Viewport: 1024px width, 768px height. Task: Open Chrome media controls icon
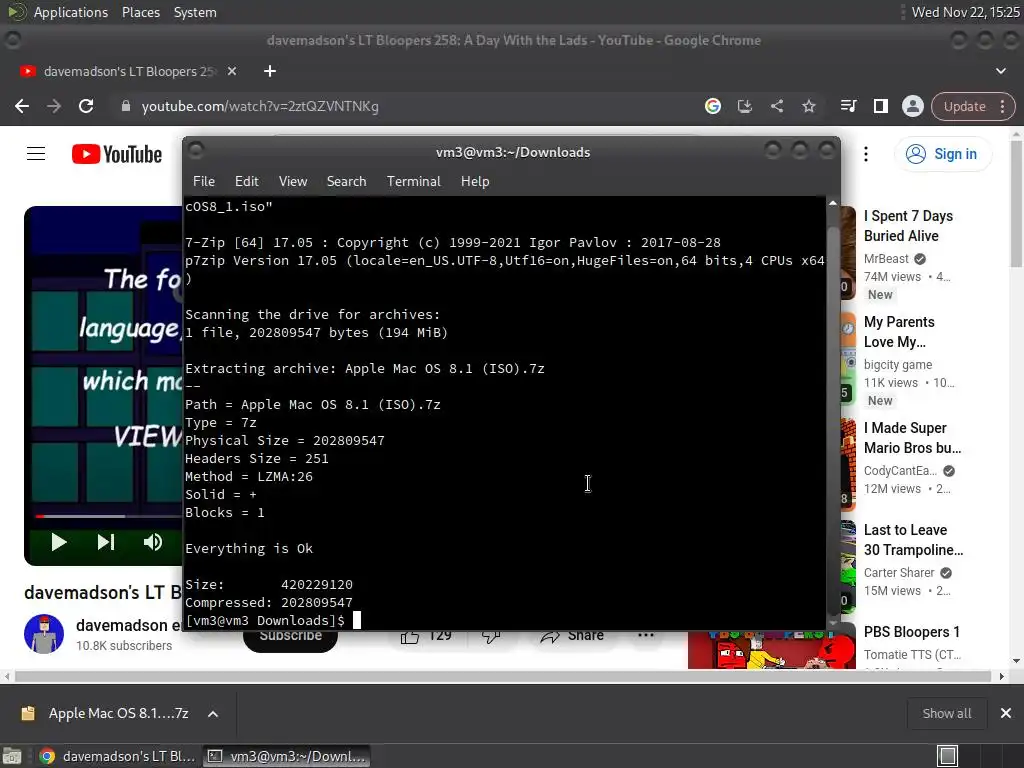pos(848,106)
